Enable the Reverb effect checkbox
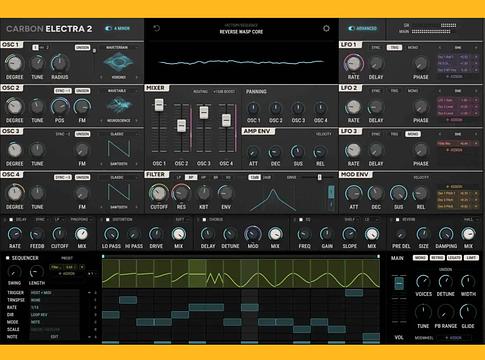The image size is (485, 360). tap(397, 220)
